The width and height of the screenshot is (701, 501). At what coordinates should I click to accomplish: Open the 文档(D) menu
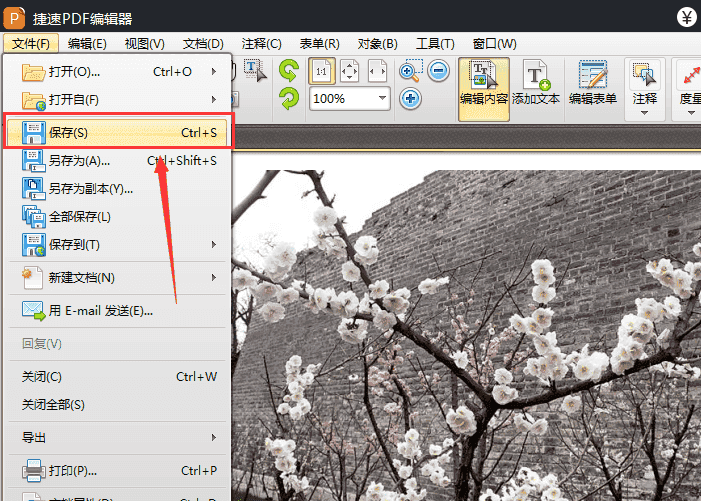(203, 44)
